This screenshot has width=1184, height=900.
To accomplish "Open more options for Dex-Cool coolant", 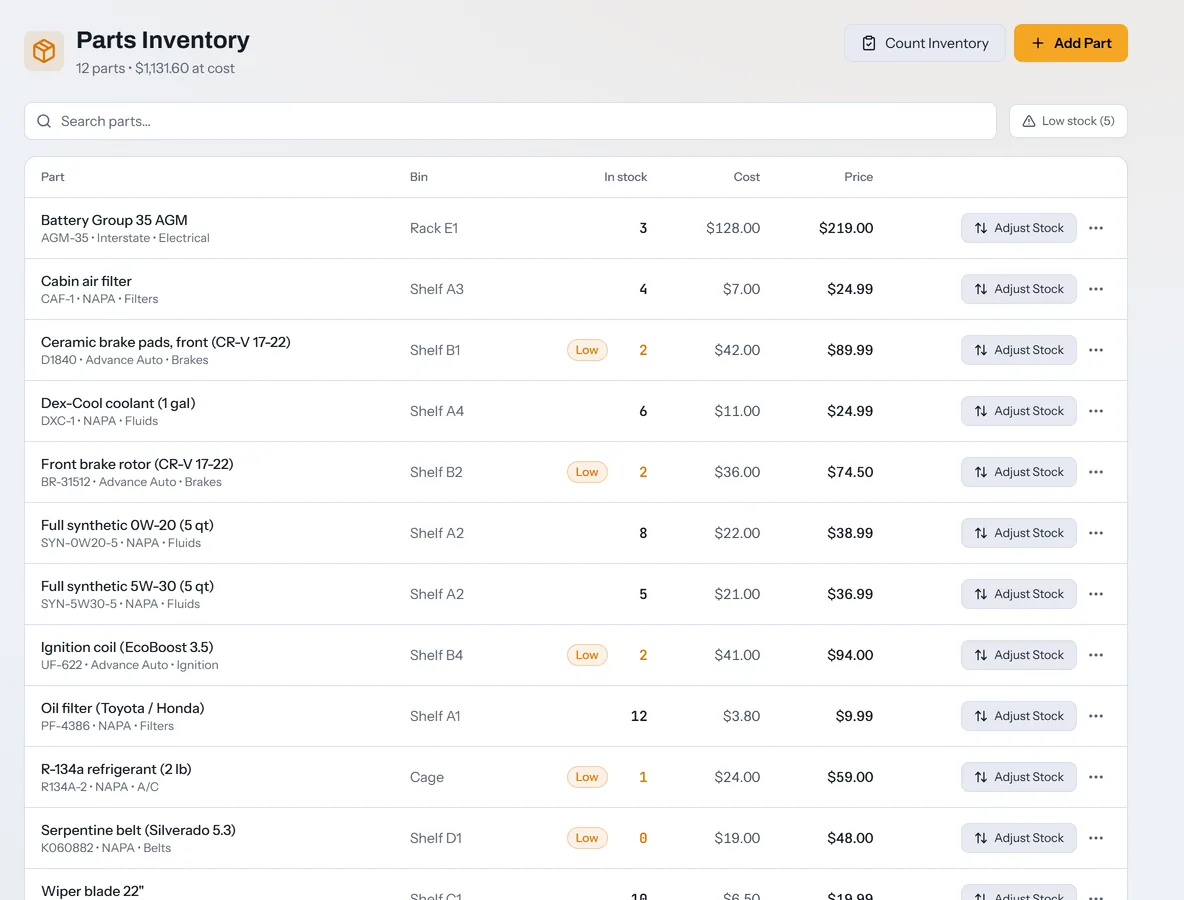I will click(x=1096, y=411).
